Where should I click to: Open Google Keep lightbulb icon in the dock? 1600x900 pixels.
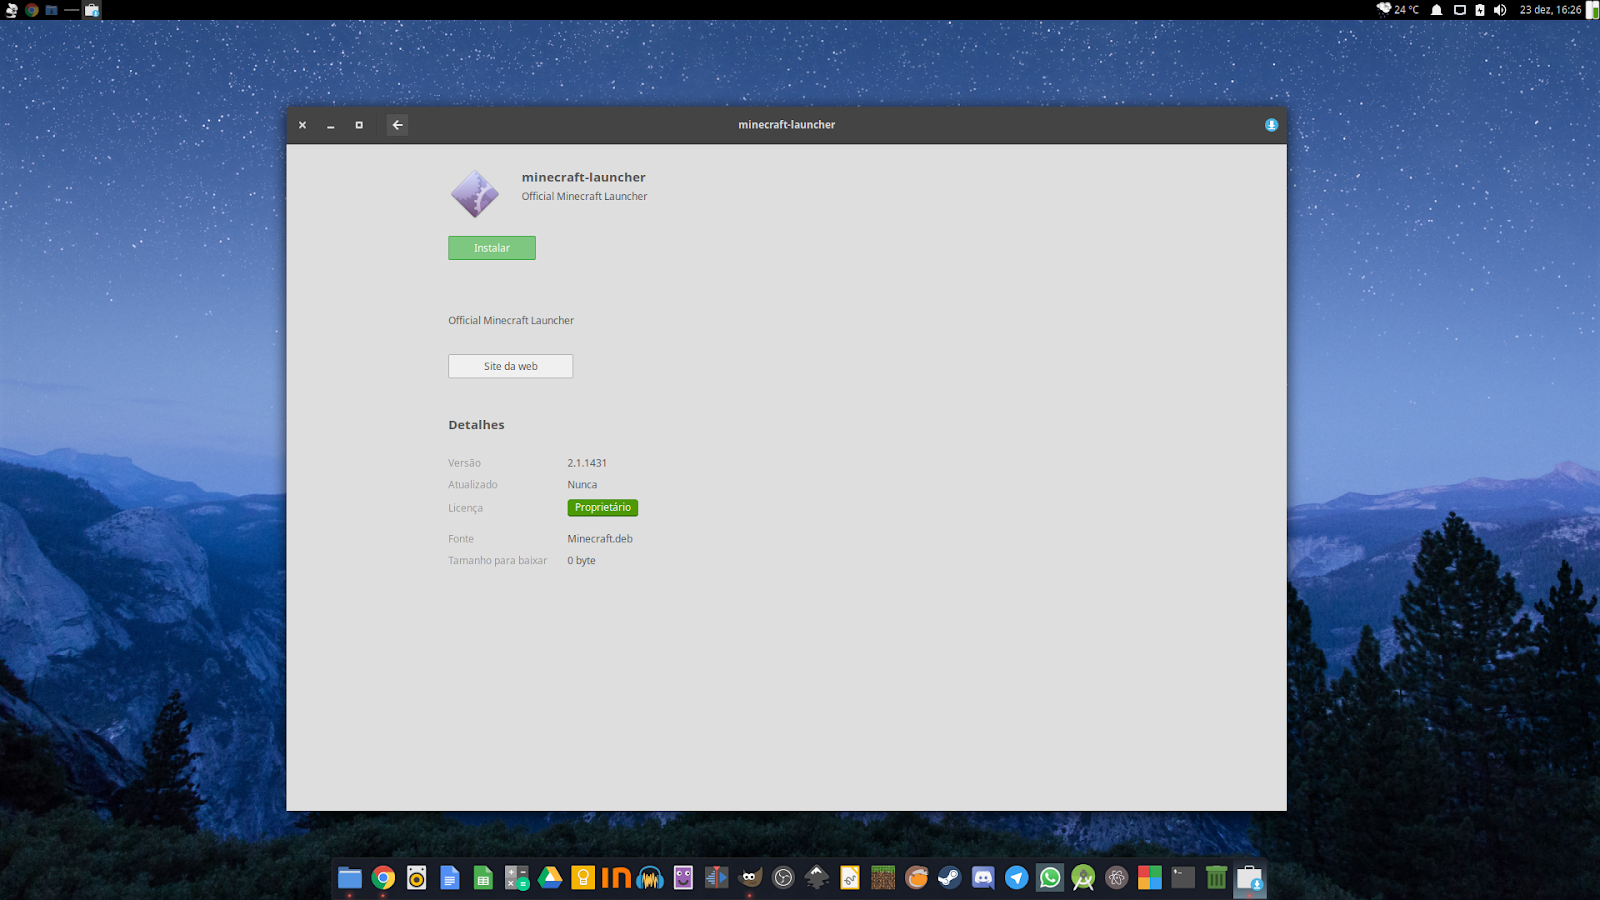(x=583, y=878)
